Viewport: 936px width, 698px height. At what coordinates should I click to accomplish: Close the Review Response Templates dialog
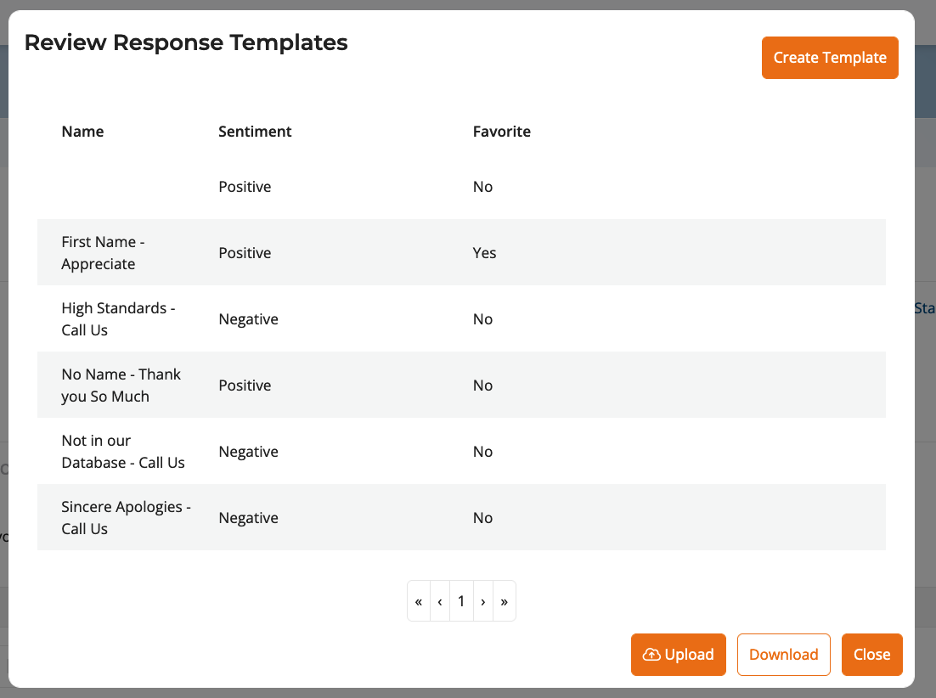click(x=871, y=655)
